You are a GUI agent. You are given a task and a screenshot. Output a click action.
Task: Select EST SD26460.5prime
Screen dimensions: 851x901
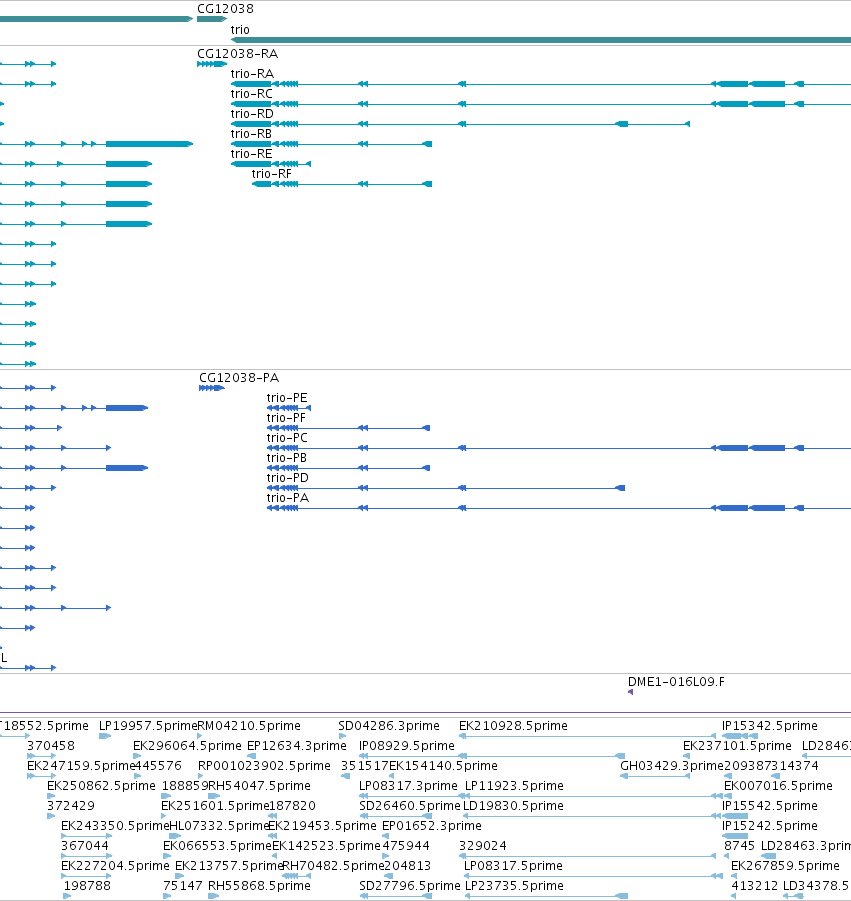tap(410, 806)
